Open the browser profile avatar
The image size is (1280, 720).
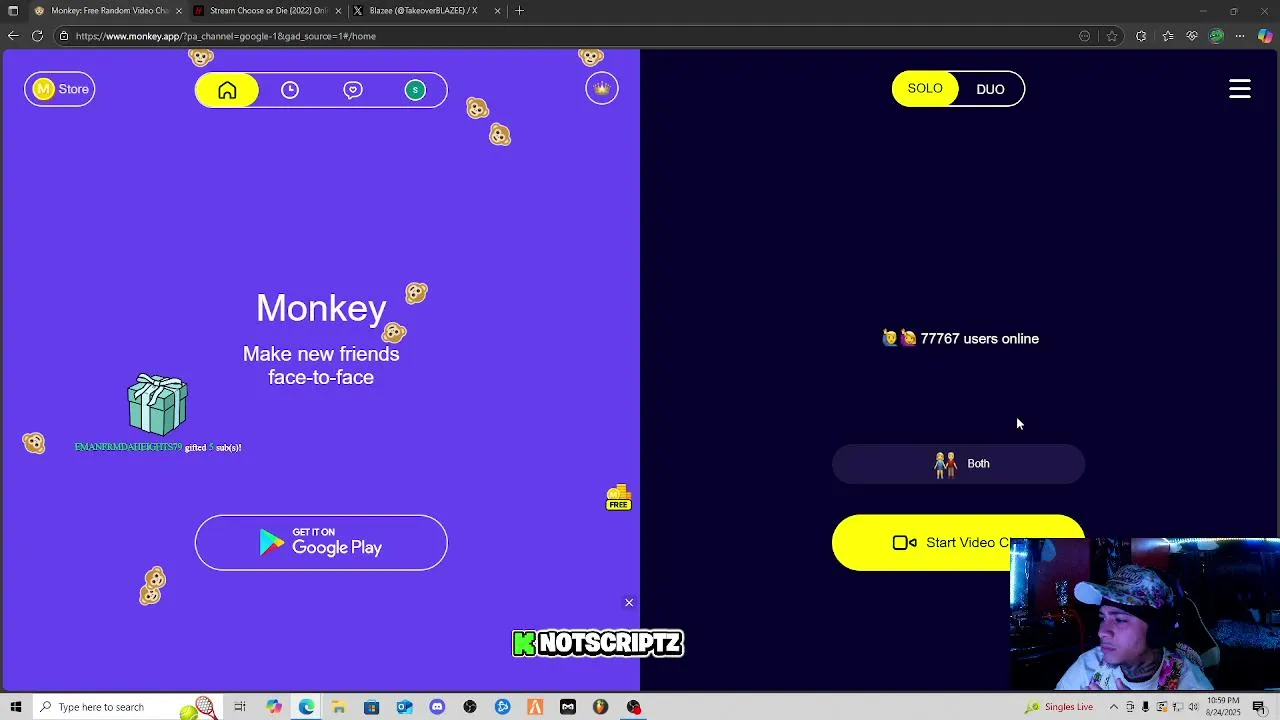pyautogui.click(x=1216, y=36)
